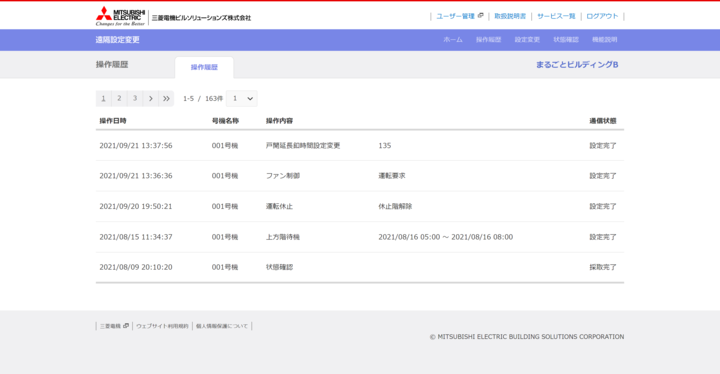Open 状態確認 in navigation bar
This screenshot has width=720, height=374.
click(566, 40)
